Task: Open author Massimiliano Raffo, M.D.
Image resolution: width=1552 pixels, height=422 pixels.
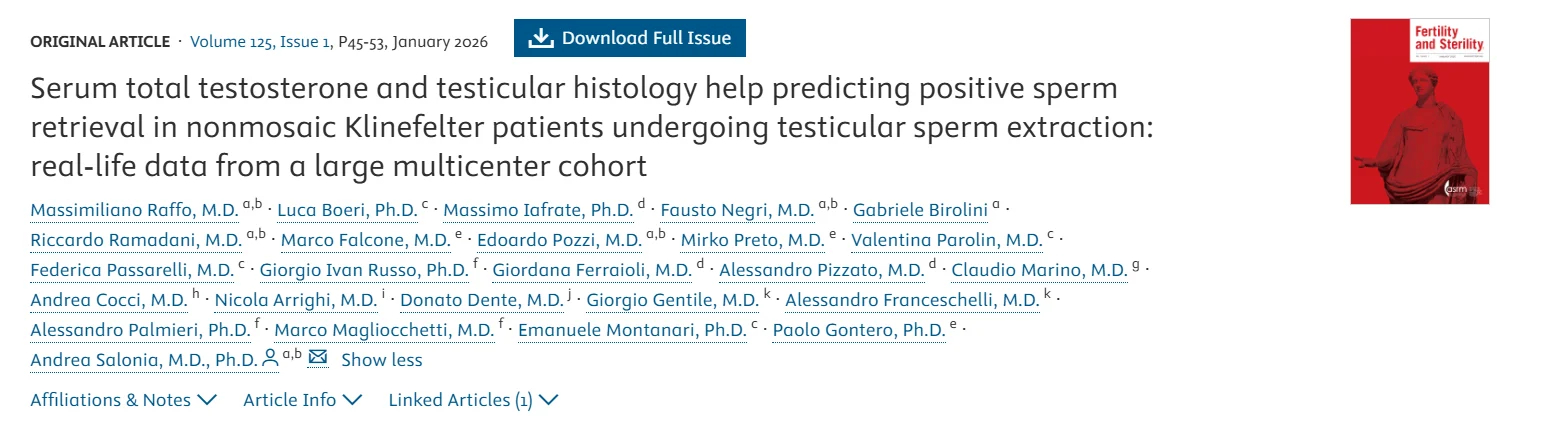Action: (134, 210)
